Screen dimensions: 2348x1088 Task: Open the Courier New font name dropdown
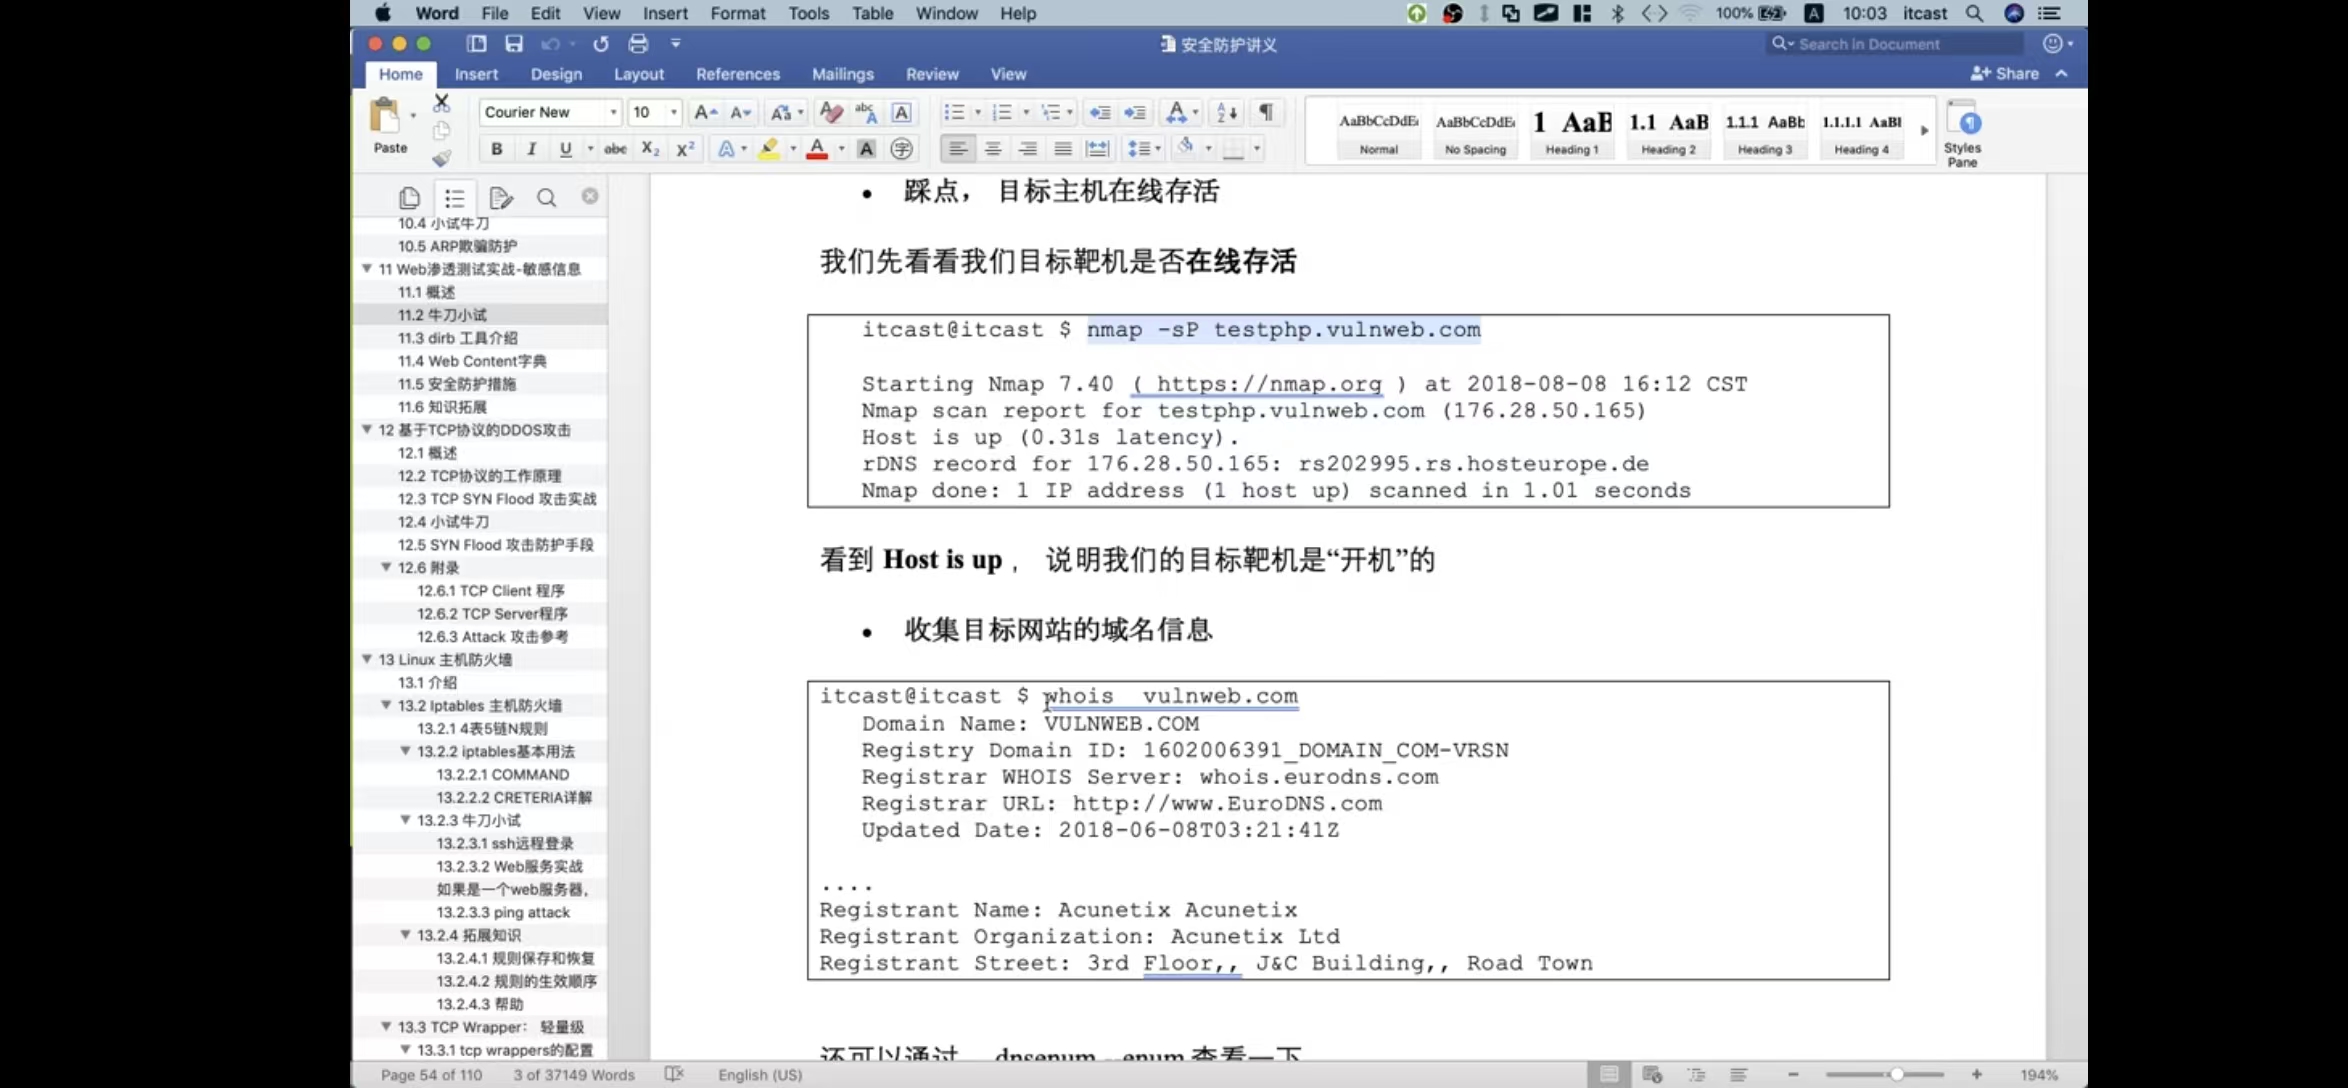coord(613,113)
